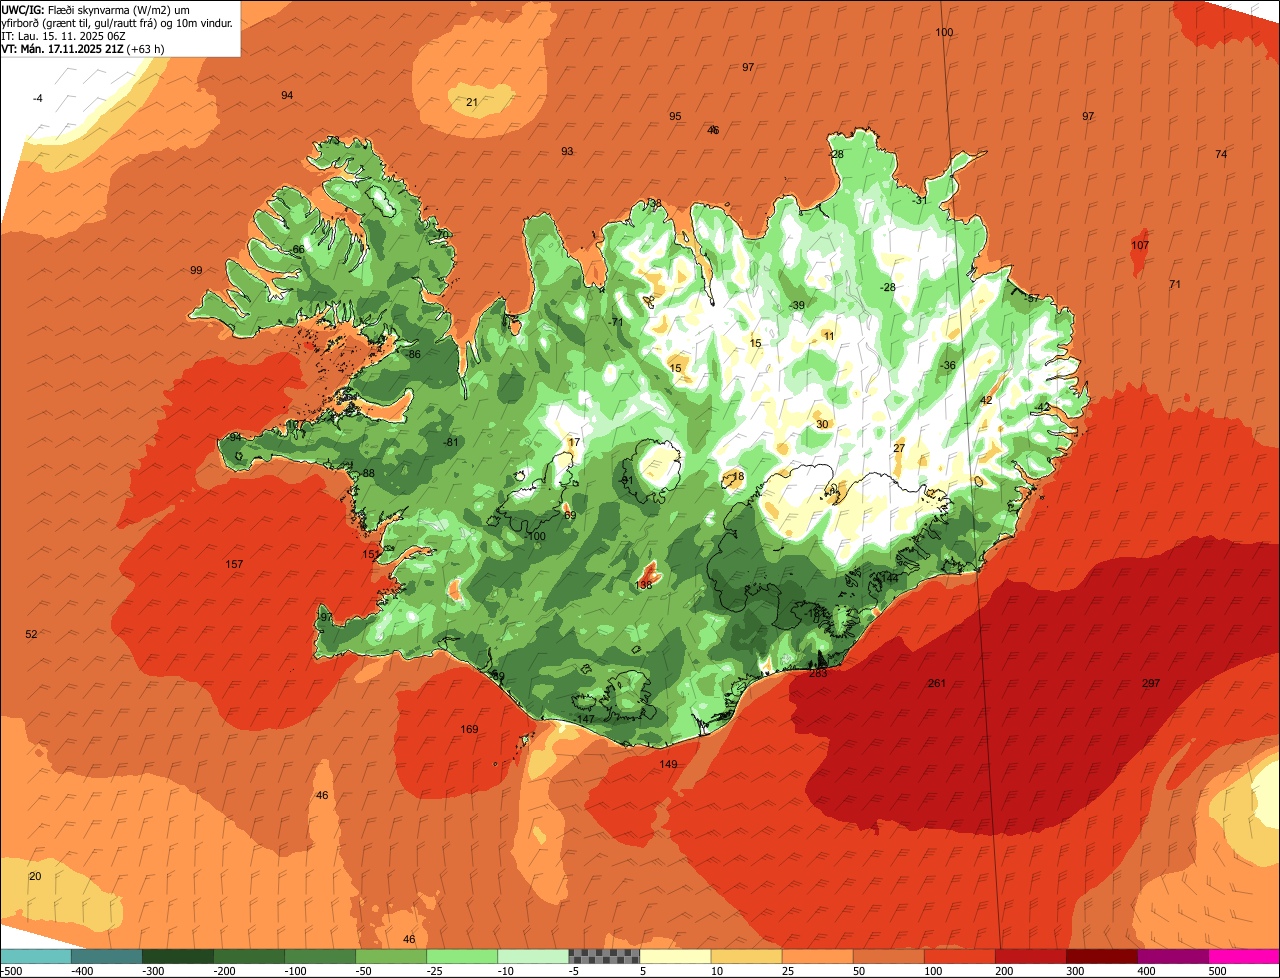Click the legend label '500'
This screenshot has height=978, width=1280.
pyautogui.click(x=1216, y=971)
